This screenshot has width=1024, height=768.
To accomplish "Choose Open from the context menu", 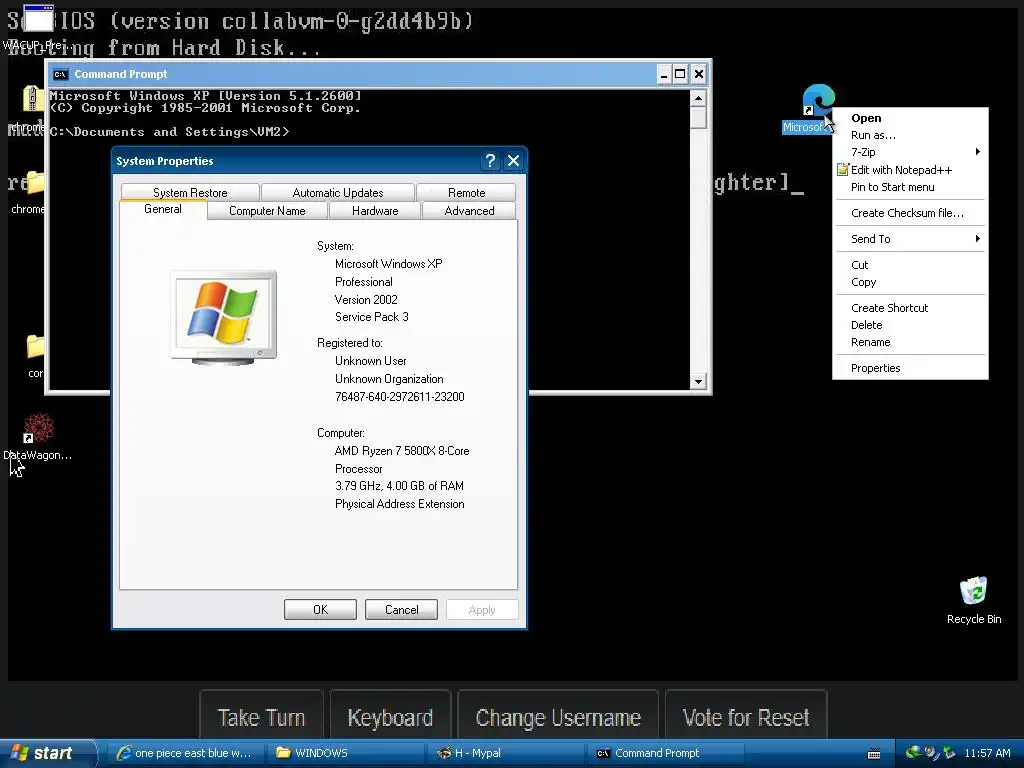I will coord(910,118).
